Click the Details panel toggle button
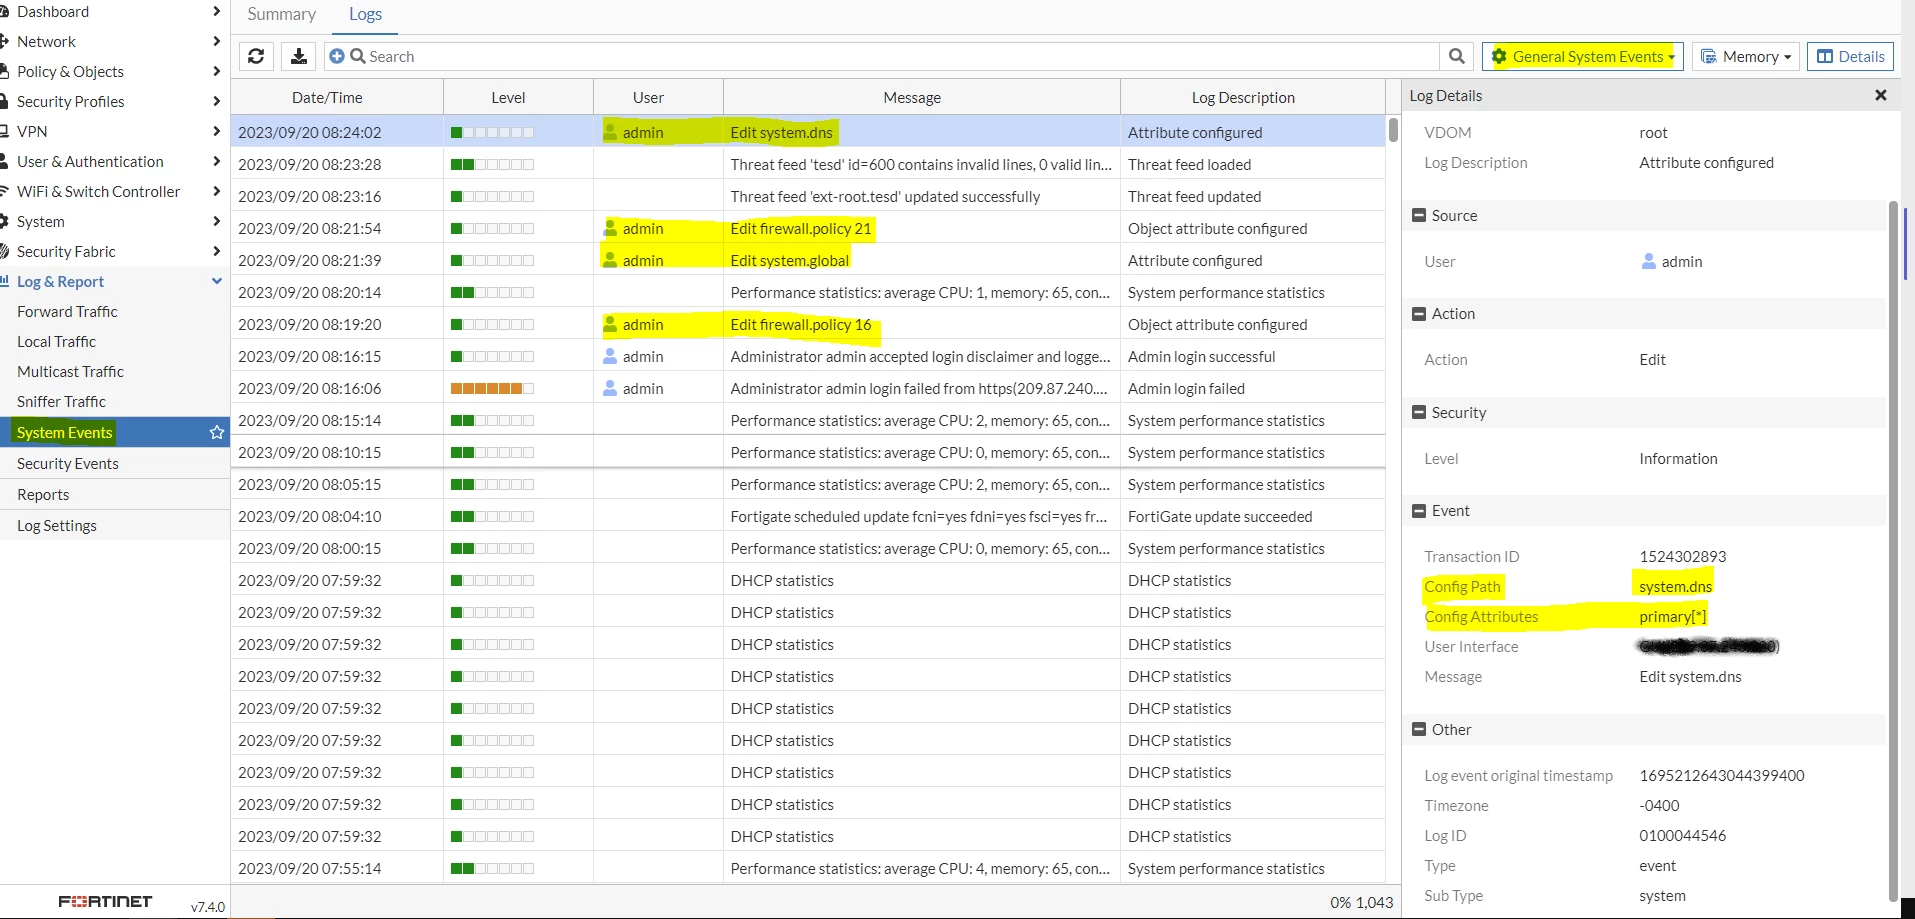This screenshot has width=1915, height=919. (1850, 56)
